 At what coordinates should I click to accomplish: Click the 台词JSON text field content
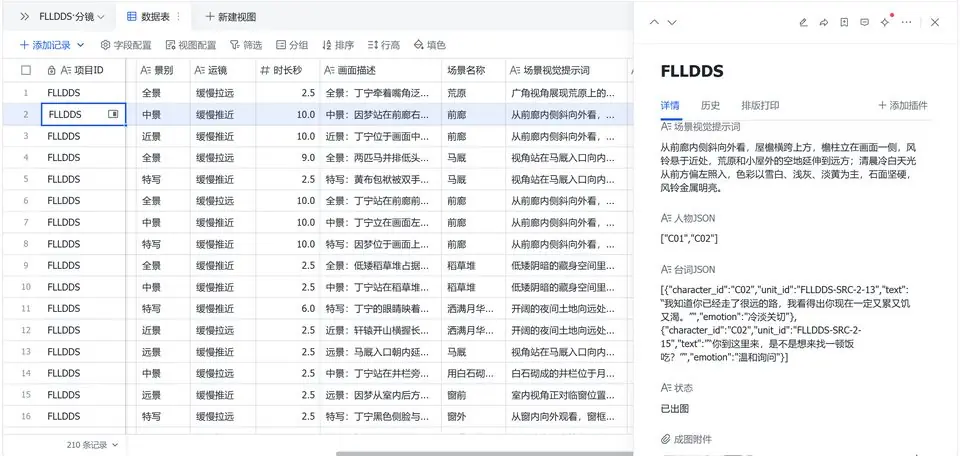(789, 323)
